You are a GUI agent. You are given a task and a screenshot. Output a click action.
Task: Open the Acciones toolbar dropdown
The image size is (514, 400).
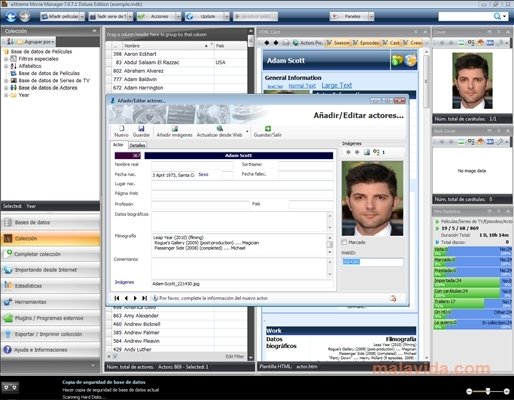click(178, 16)
